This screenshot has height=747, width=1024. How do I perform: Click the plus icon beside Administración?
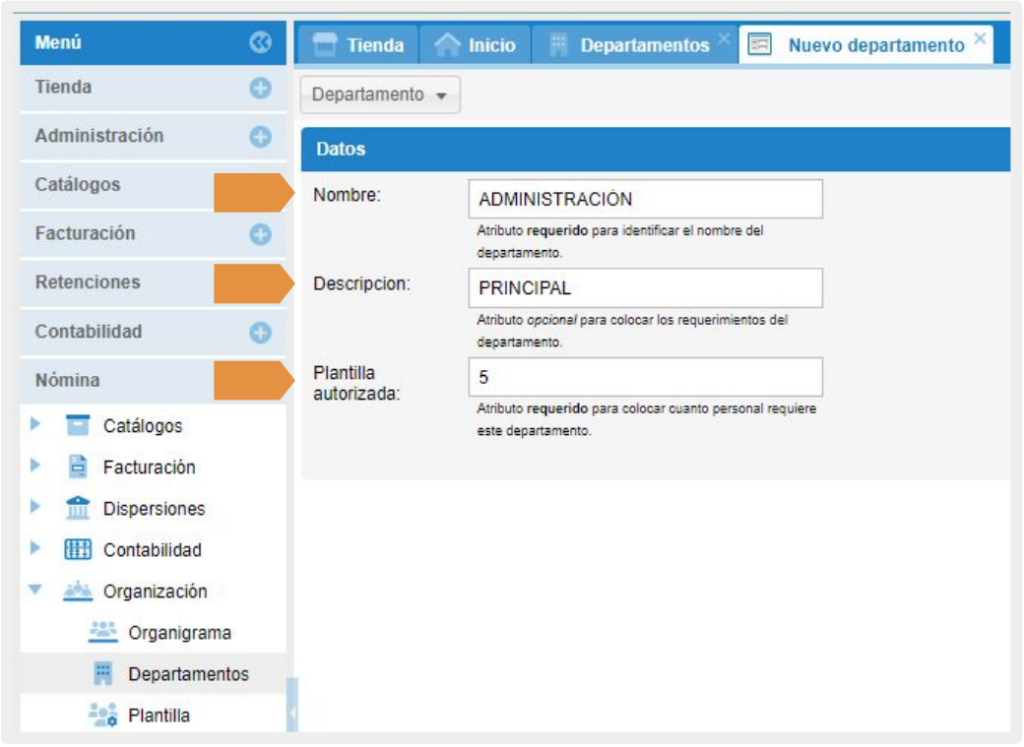(x=260, y=137)
